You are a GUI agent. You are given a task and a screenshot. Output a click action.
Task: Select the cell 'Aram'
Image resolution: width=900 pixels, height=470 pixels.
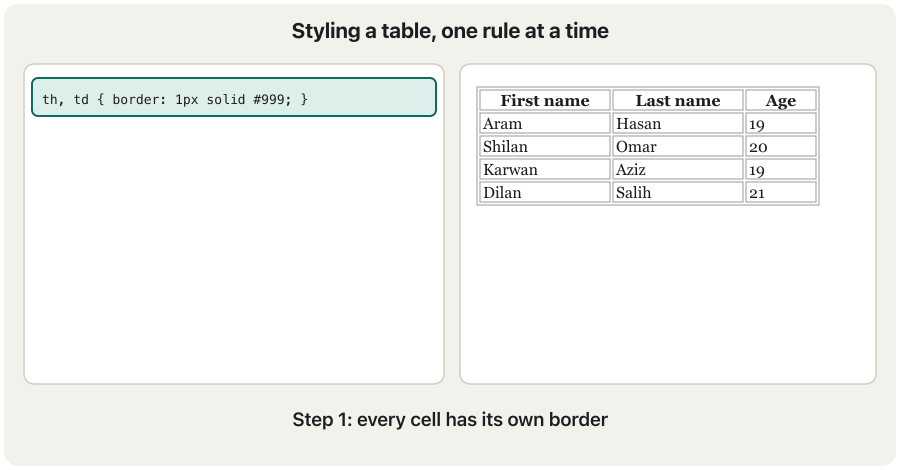(545, 123)
